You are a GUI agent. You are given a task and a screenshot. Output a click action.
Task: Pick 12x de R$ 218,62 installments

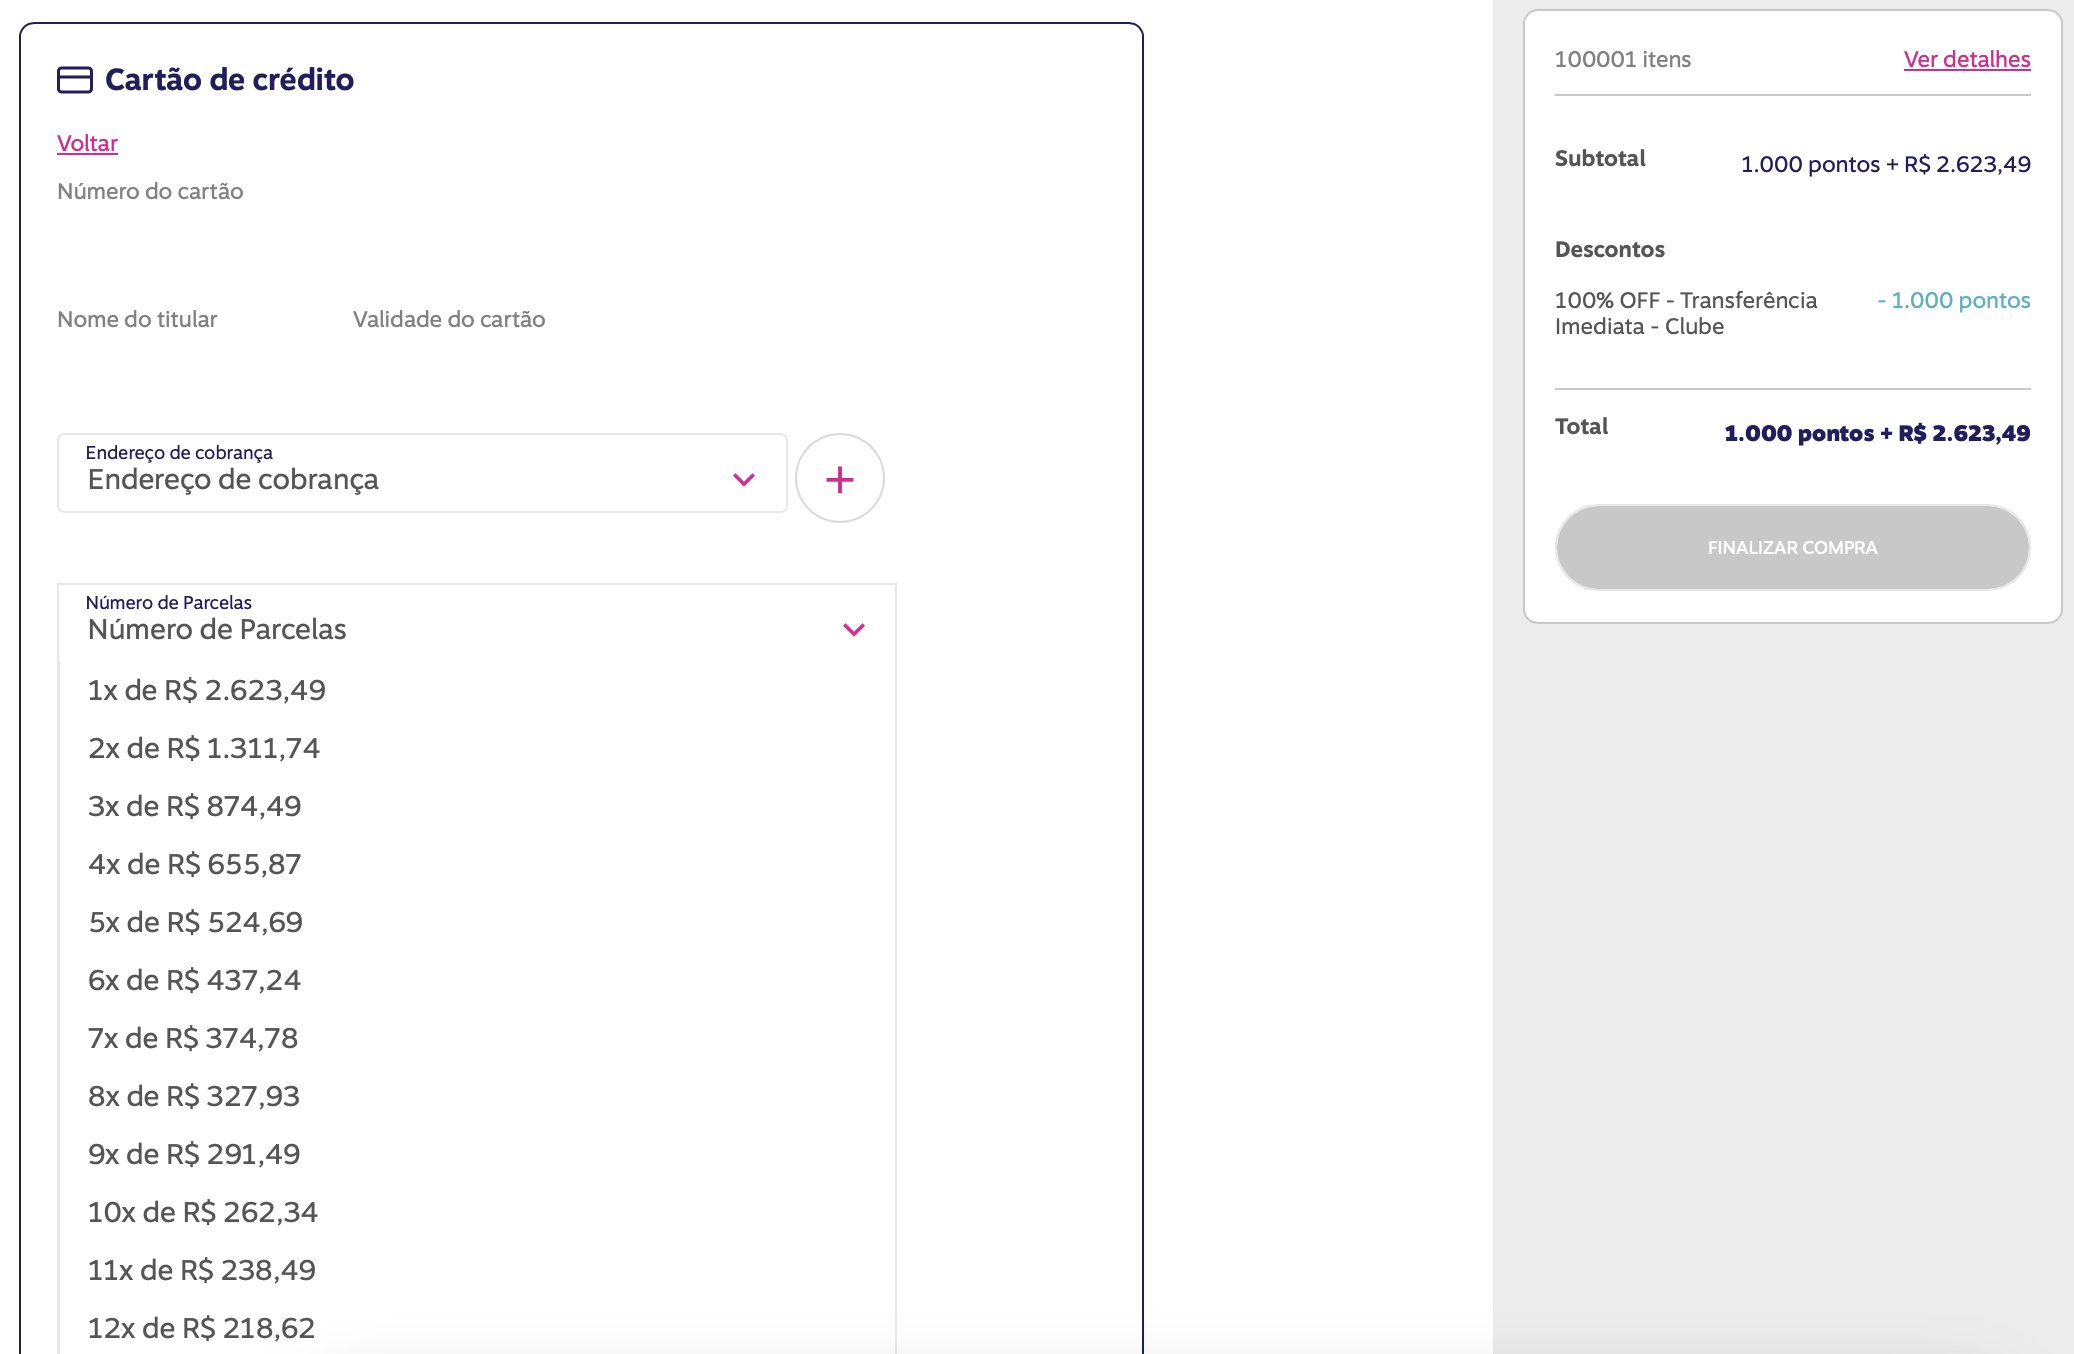click(477, 1328)
